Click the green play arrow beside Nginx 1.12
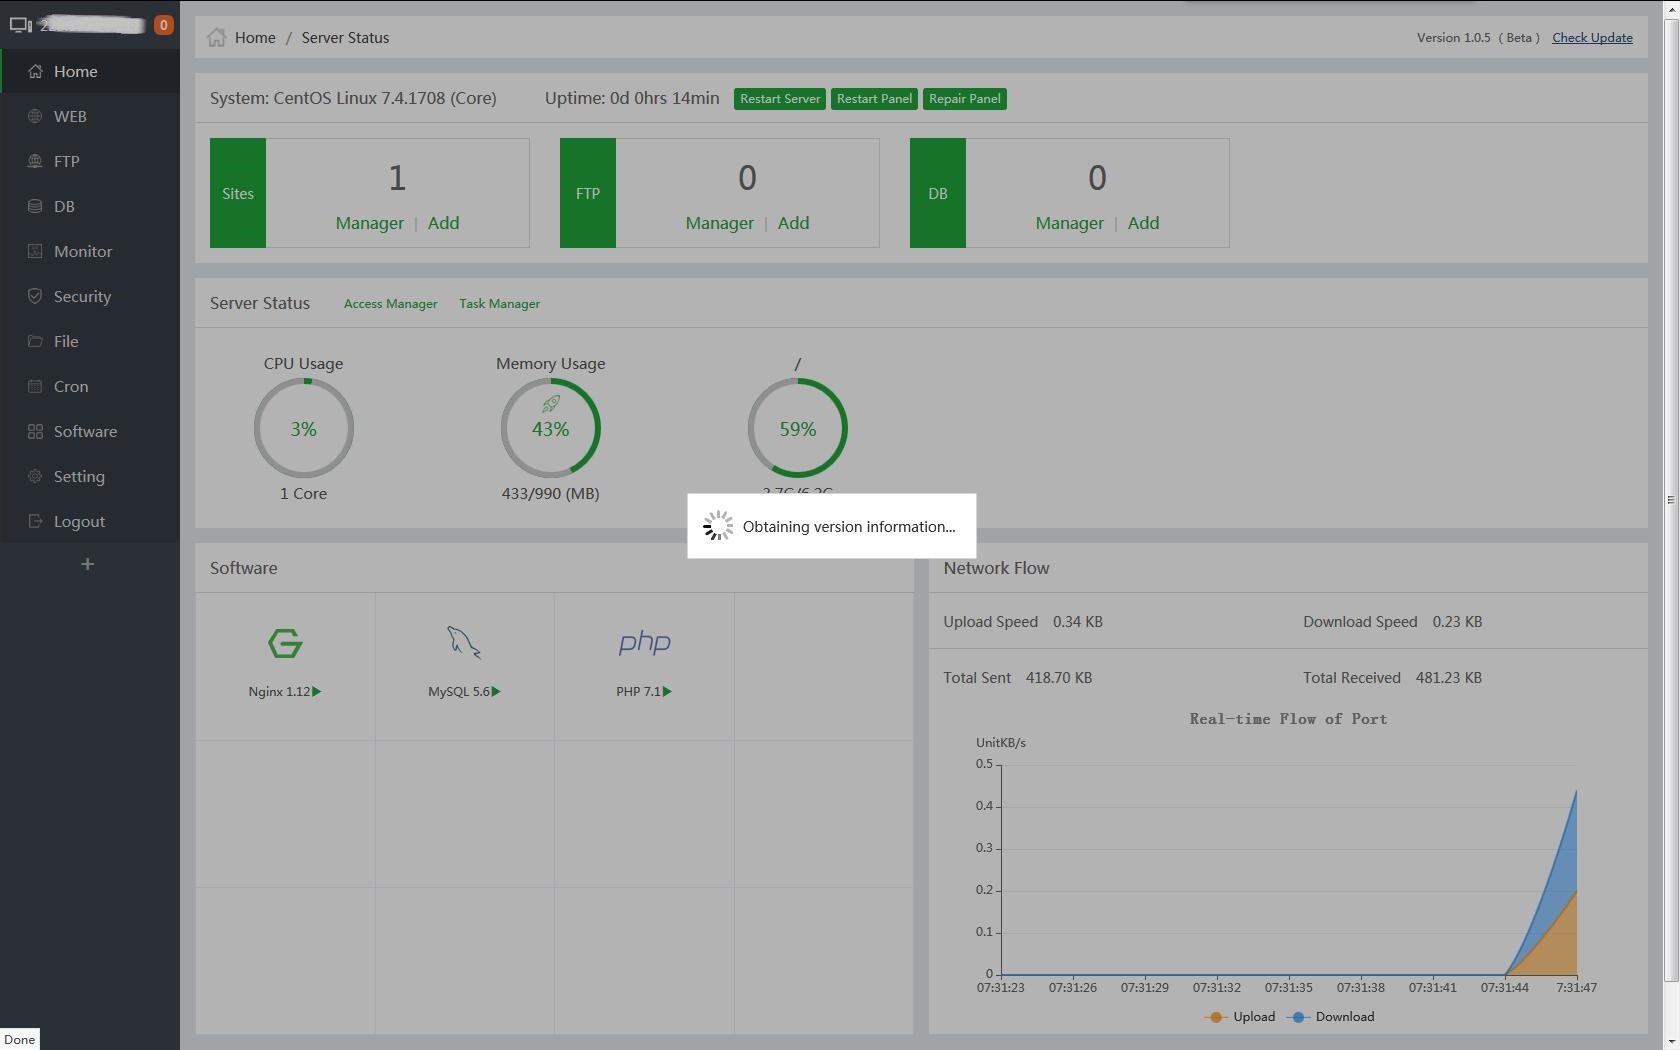Viewport: 1680px width, 1050px height. (x=316, y=692)
